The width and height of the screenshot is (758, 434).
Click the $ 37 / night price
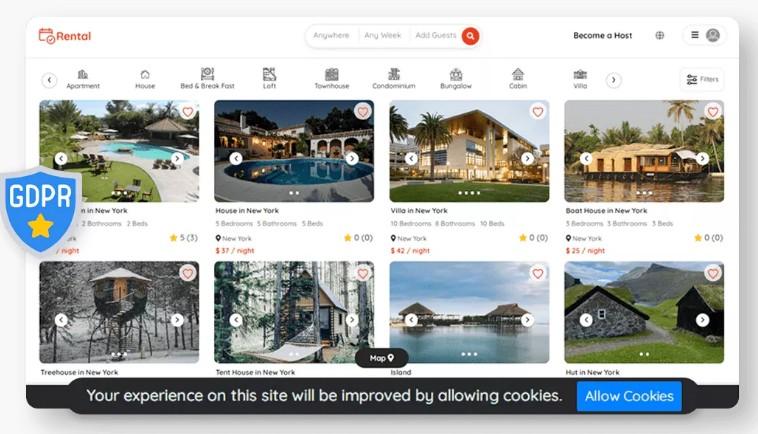235,250
